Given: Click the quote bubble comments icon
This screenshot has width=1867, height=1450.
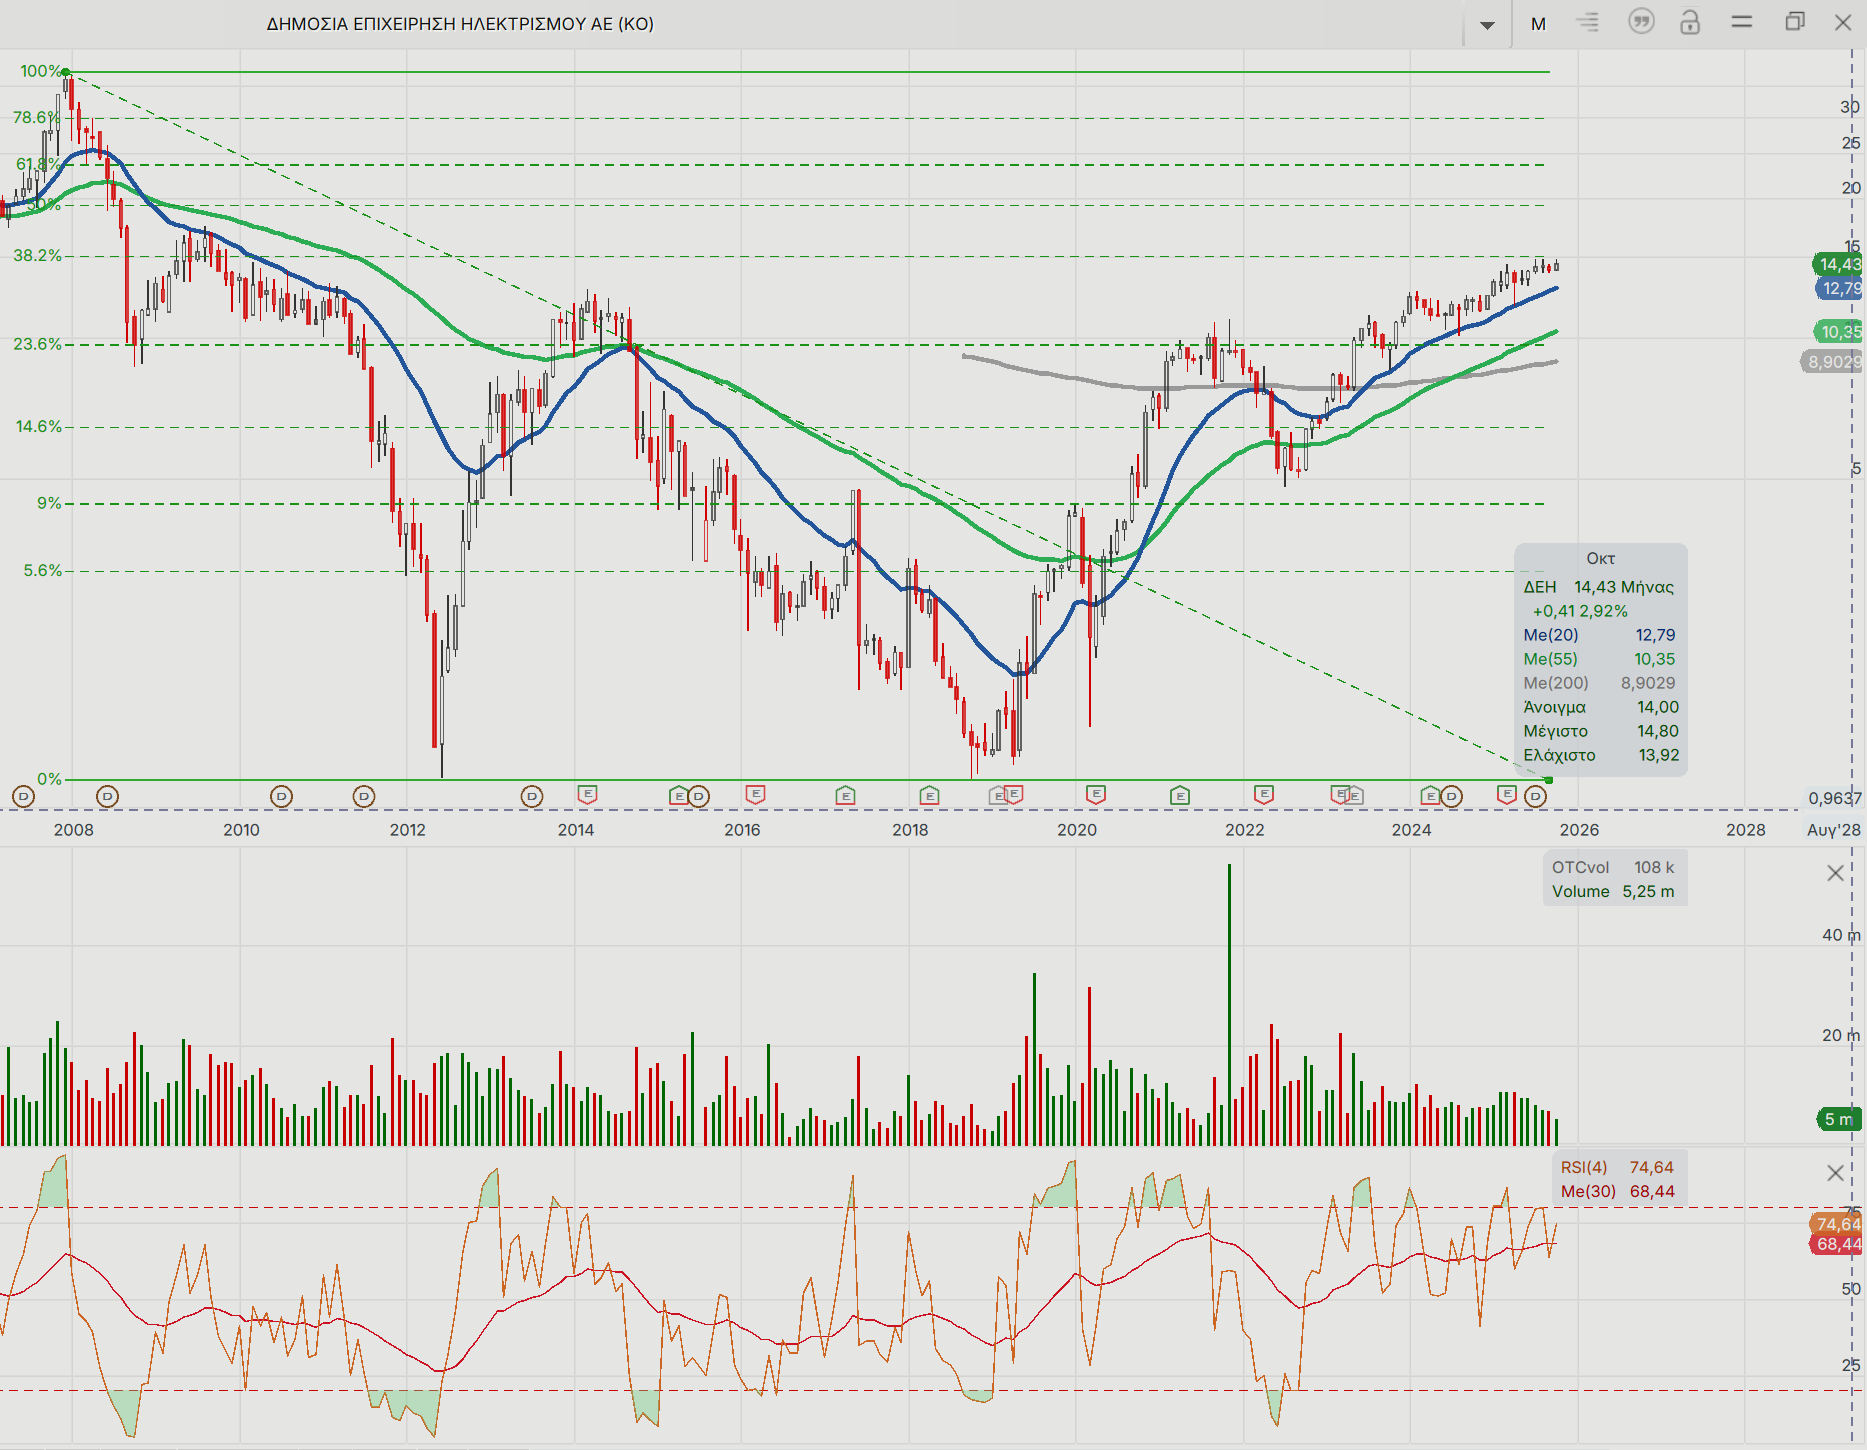Looking at the screenshot, I should 1640,22.
